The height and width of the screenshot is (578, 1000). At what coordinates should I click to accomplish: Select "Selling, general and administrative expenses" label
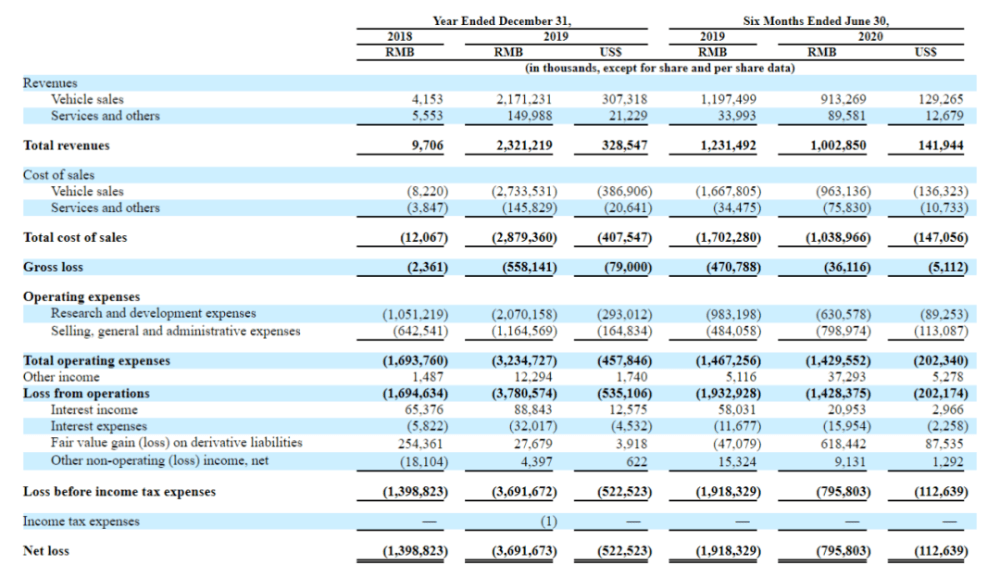tap(175, 331)
